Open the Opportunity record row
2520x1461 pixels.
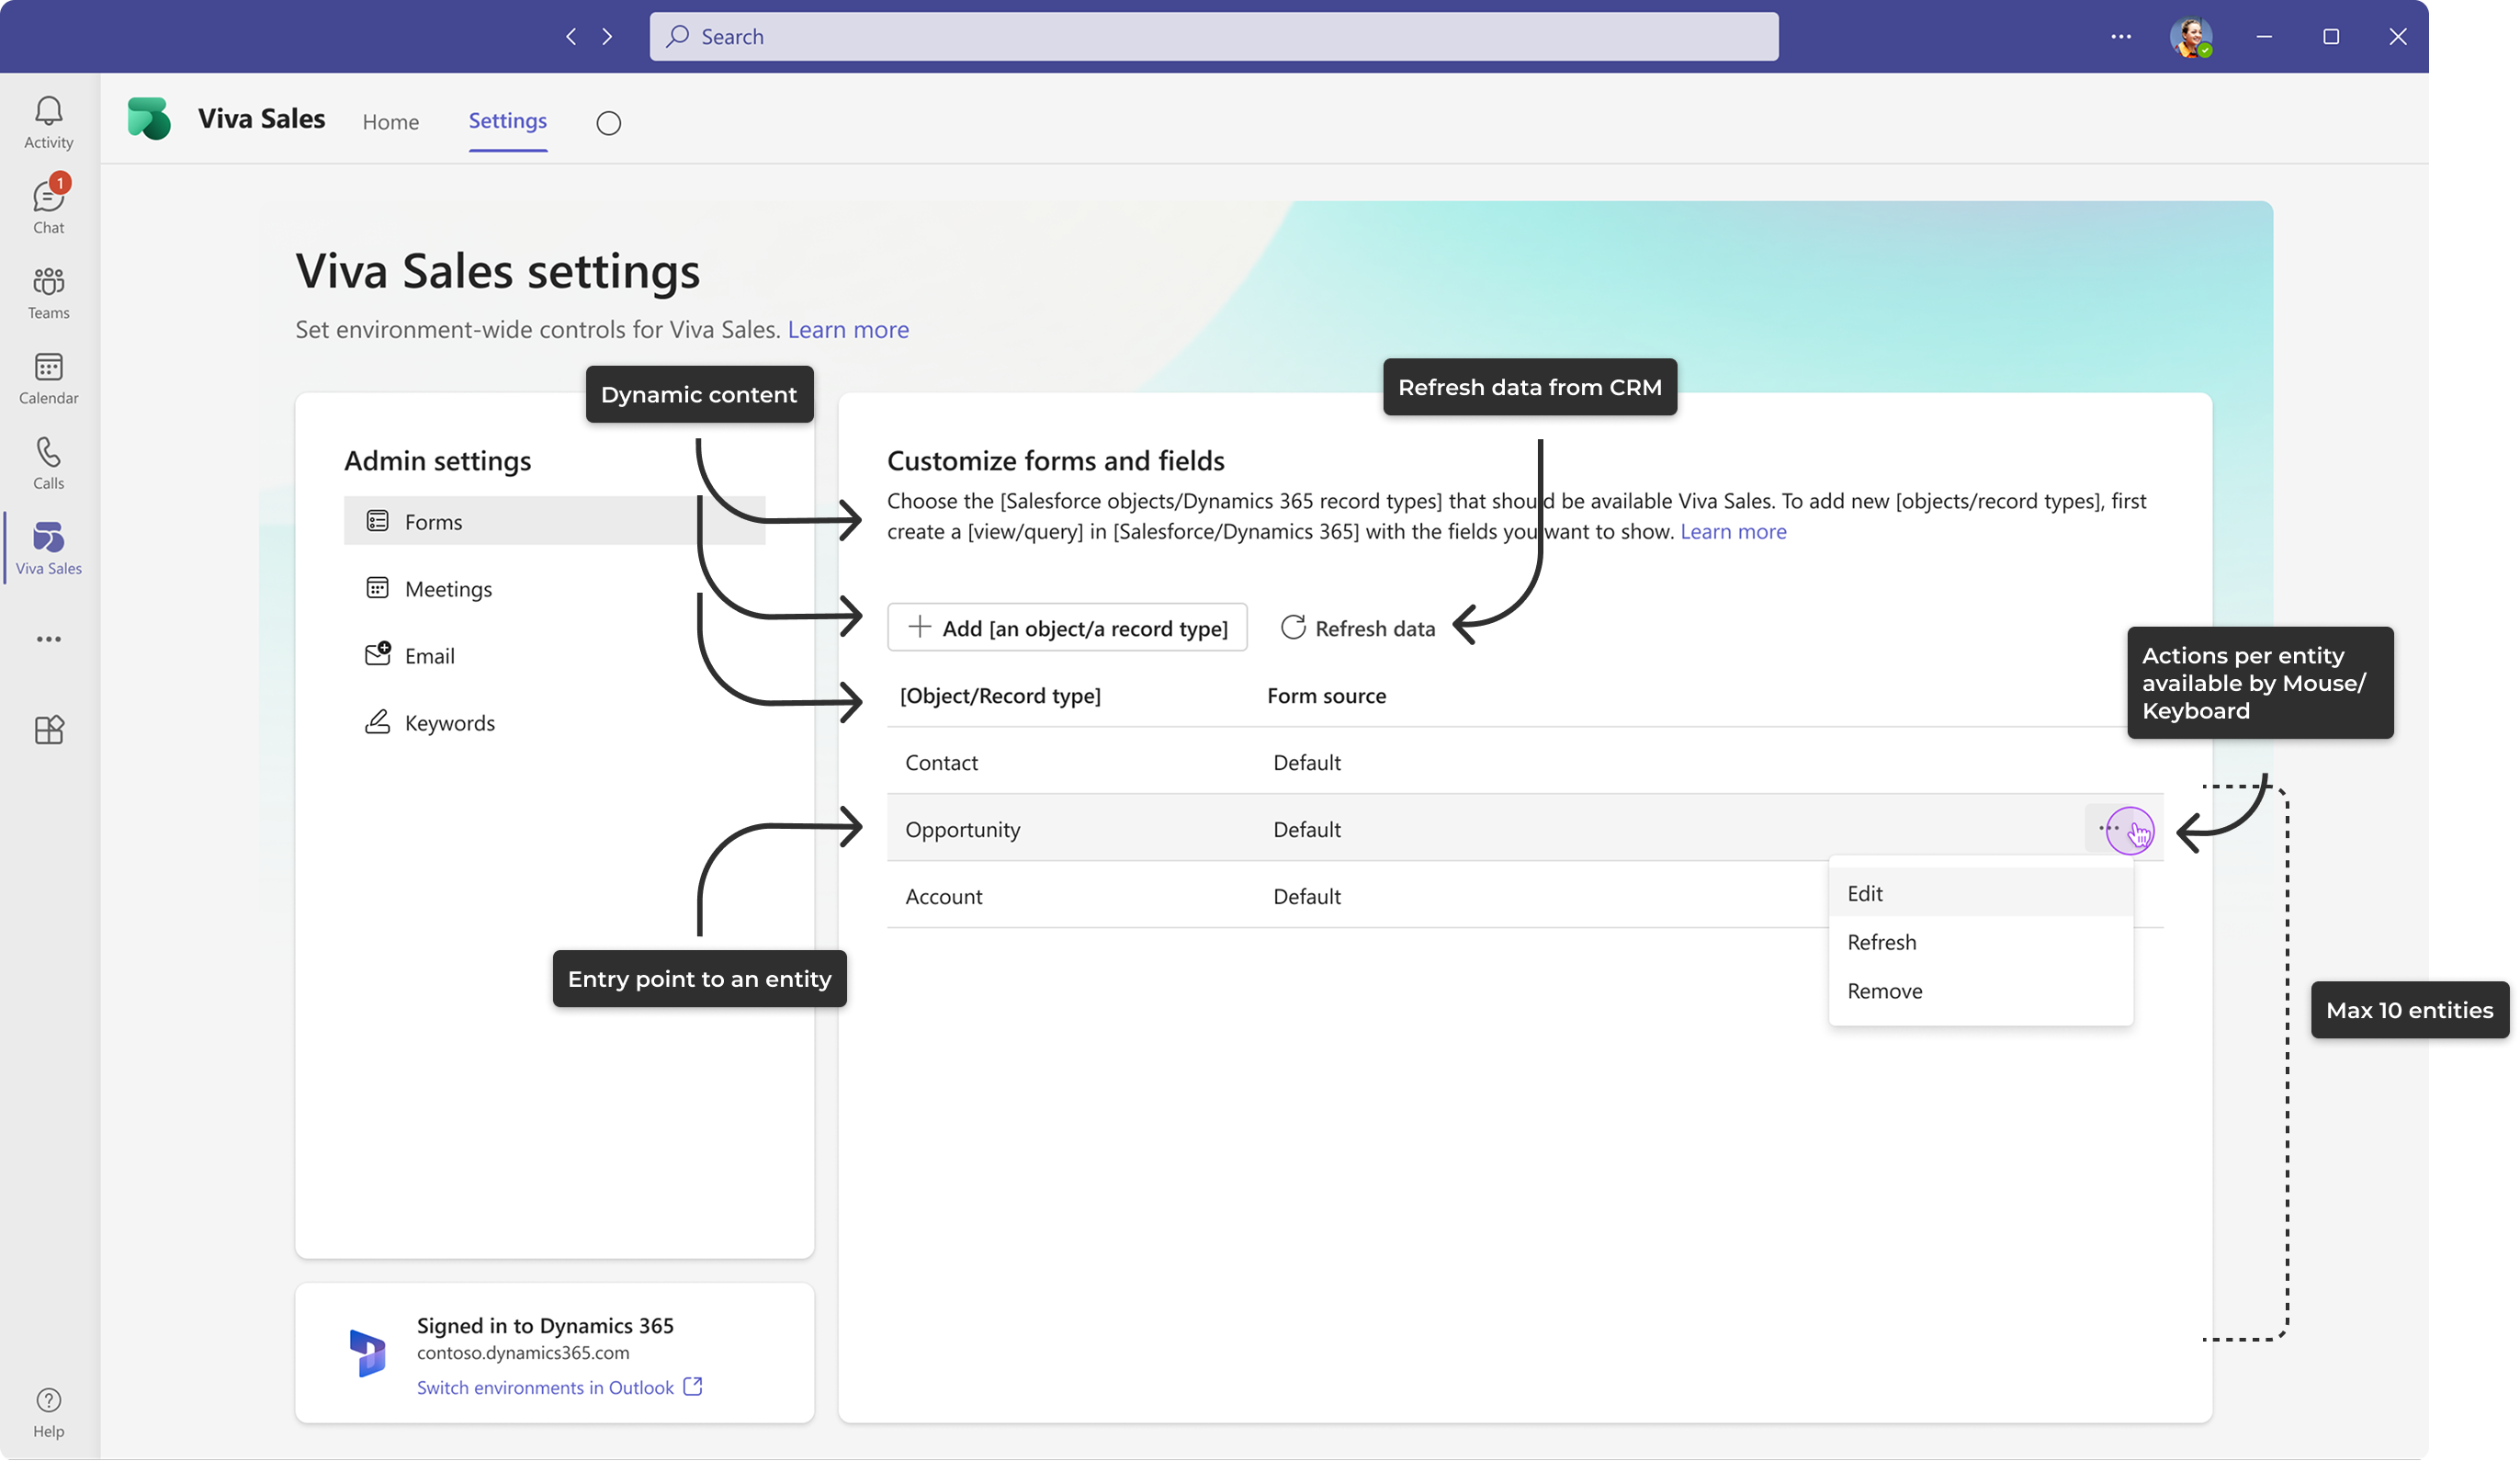[x=1524, y=829]
